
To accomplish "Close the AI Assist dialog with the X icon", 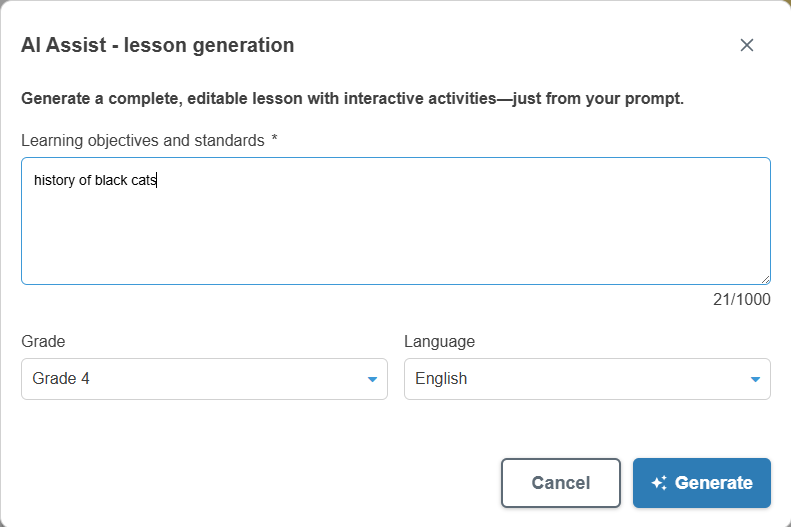I will (x=746, y=45).
